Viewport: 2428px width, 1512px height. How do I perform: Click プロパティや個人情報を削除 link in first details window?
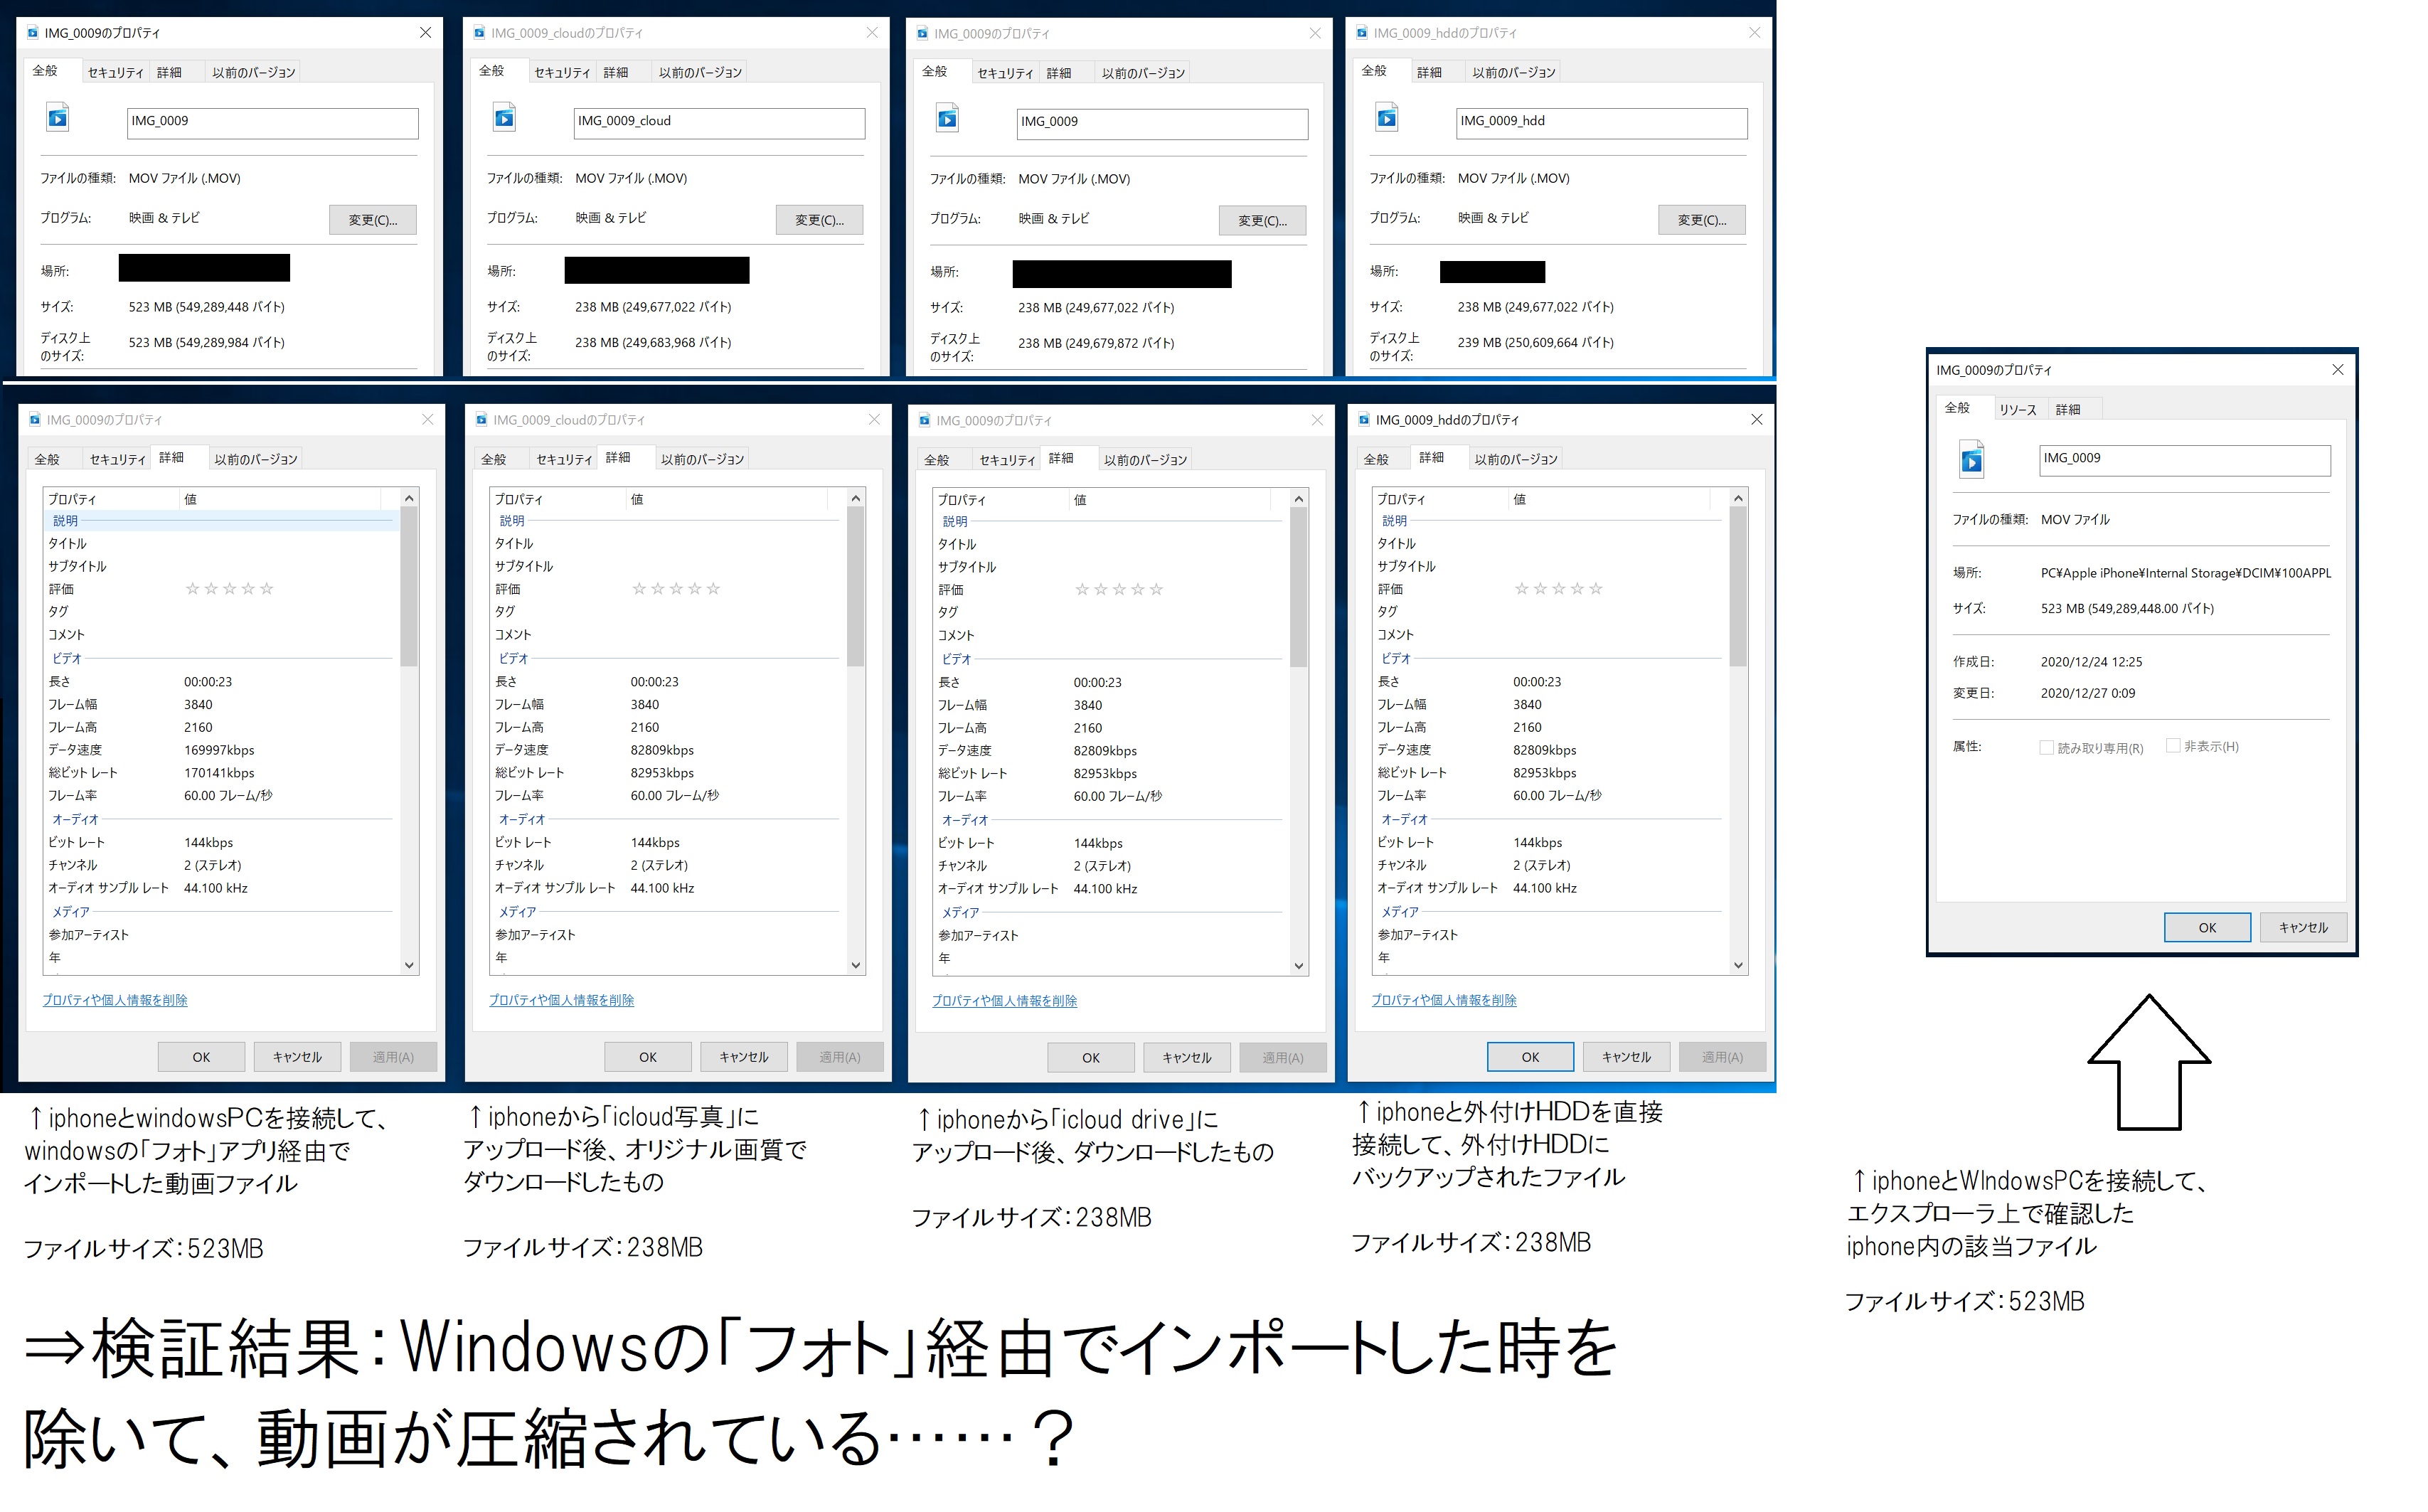tap(115, 1000)
